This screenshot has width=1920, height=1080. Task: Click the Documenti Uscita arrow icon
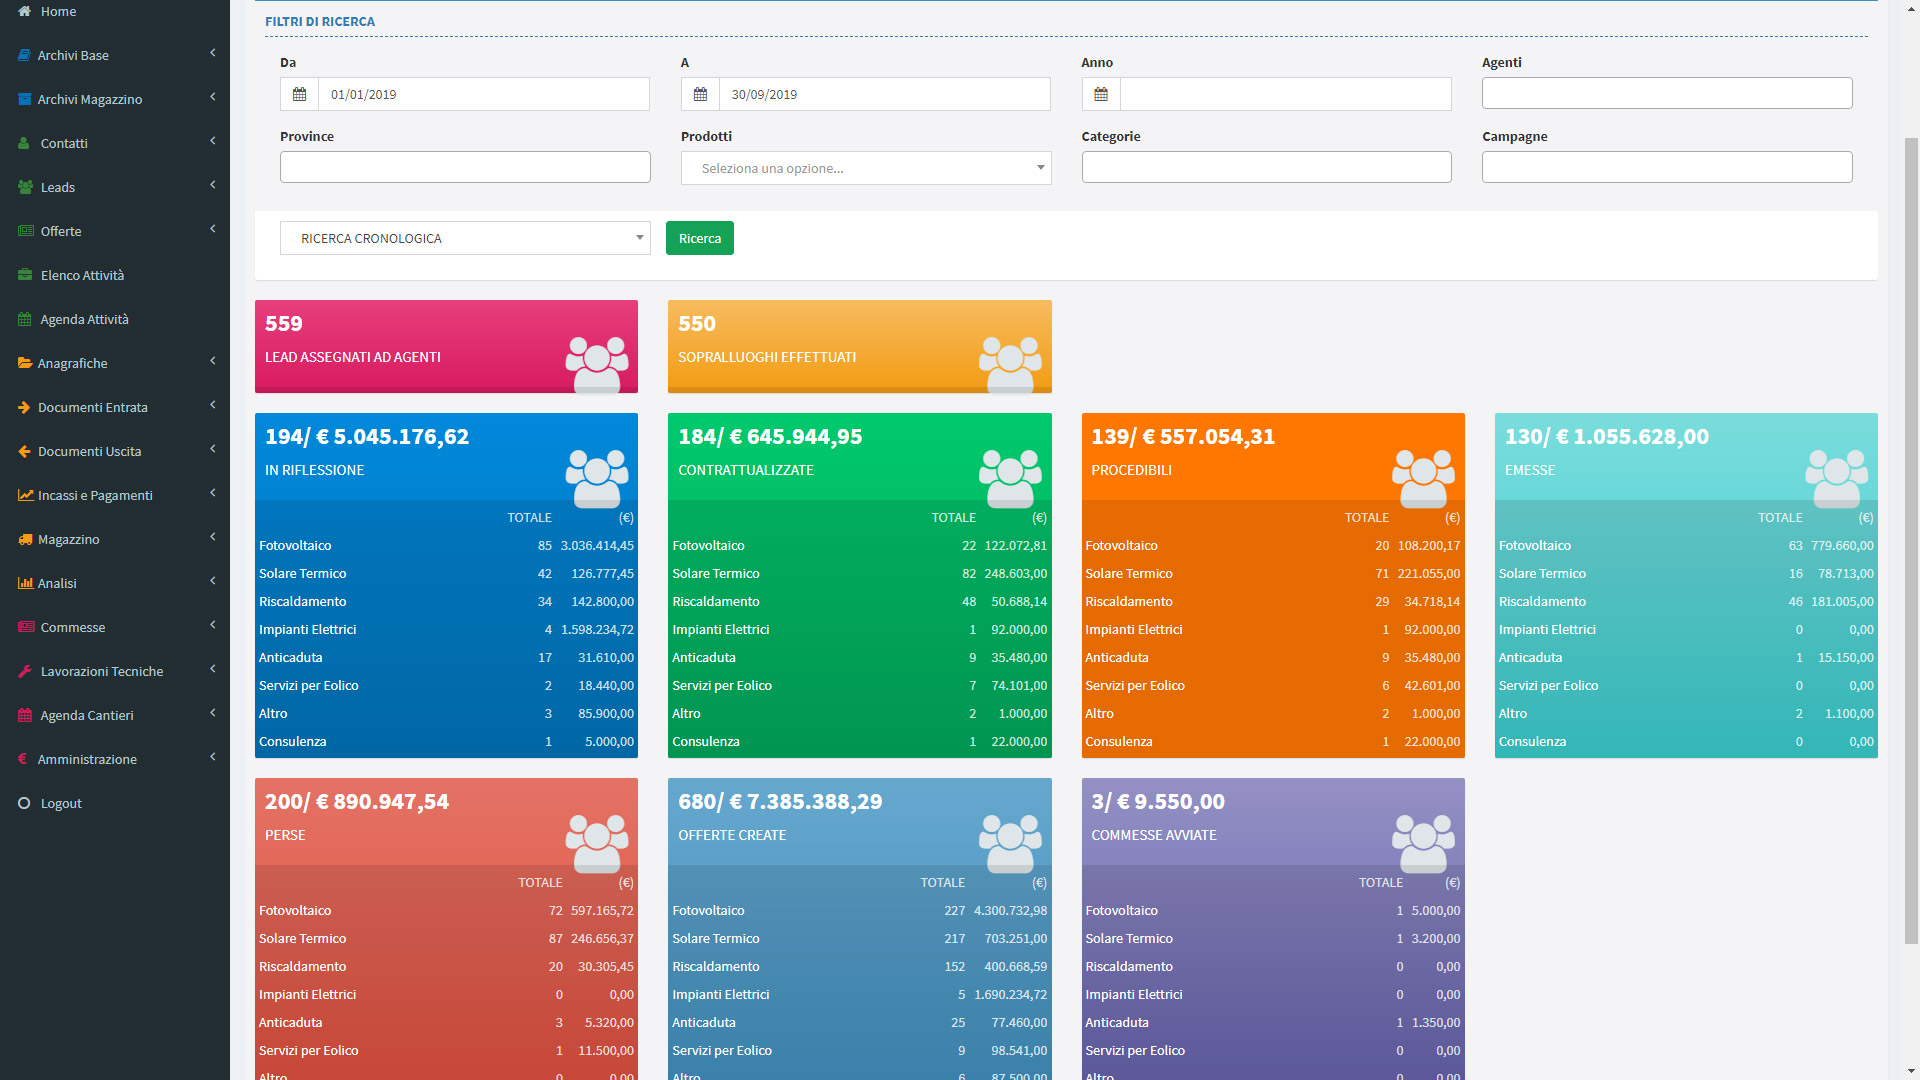click(x=24, y=451)
